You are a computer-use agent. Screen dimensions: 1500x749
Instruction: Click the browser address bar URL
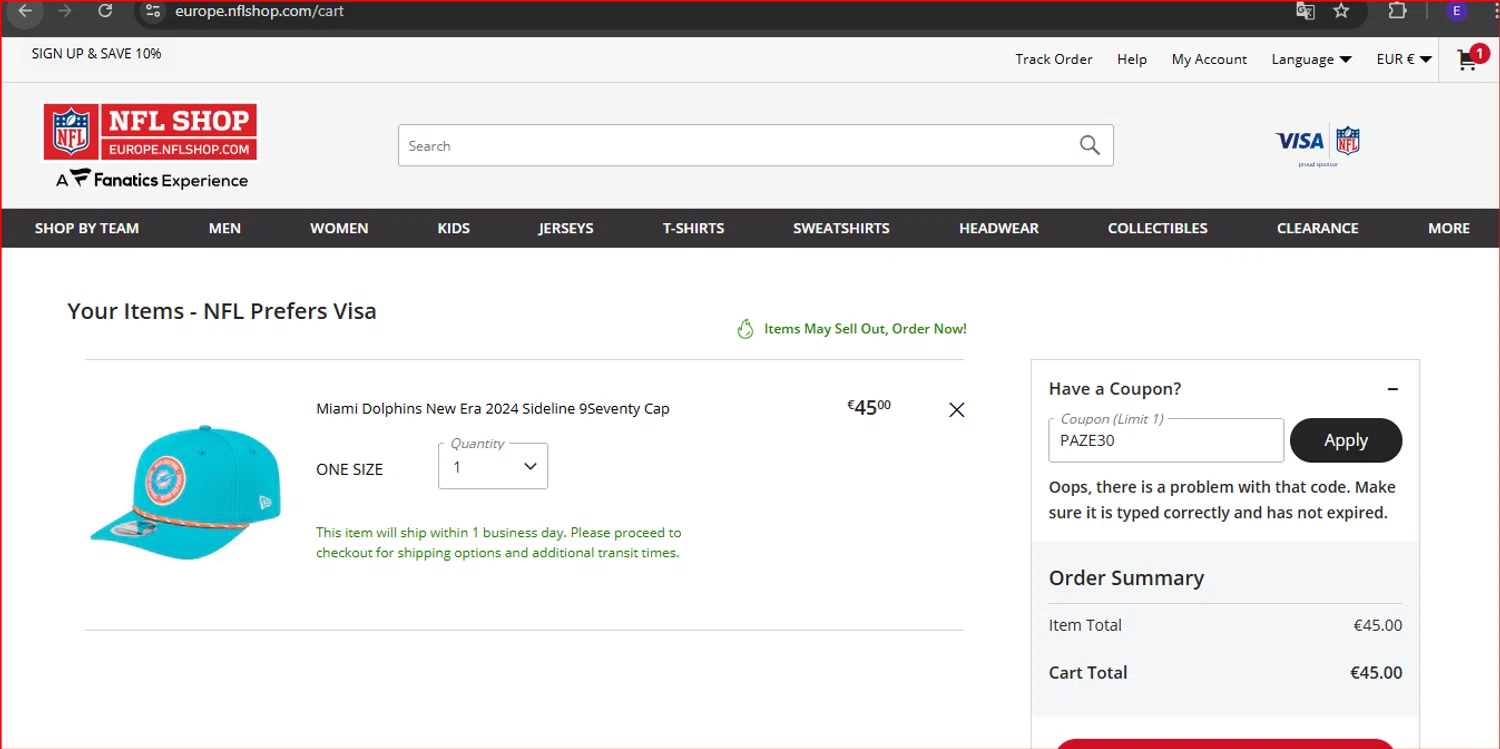pyautogui.click(x=259, y=11)
